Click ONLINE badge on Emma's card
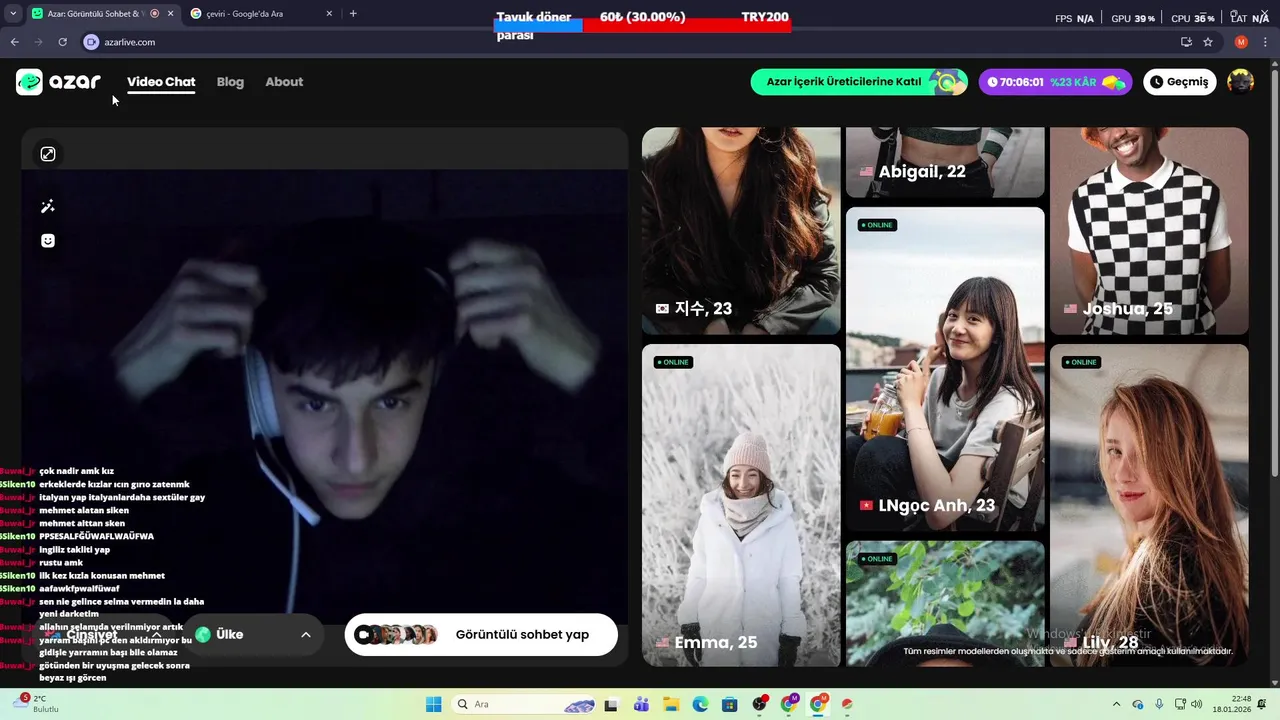Image resolution: width=1280 pixels, height=720 pixels. pyautogui.click(x=673, y=362)
